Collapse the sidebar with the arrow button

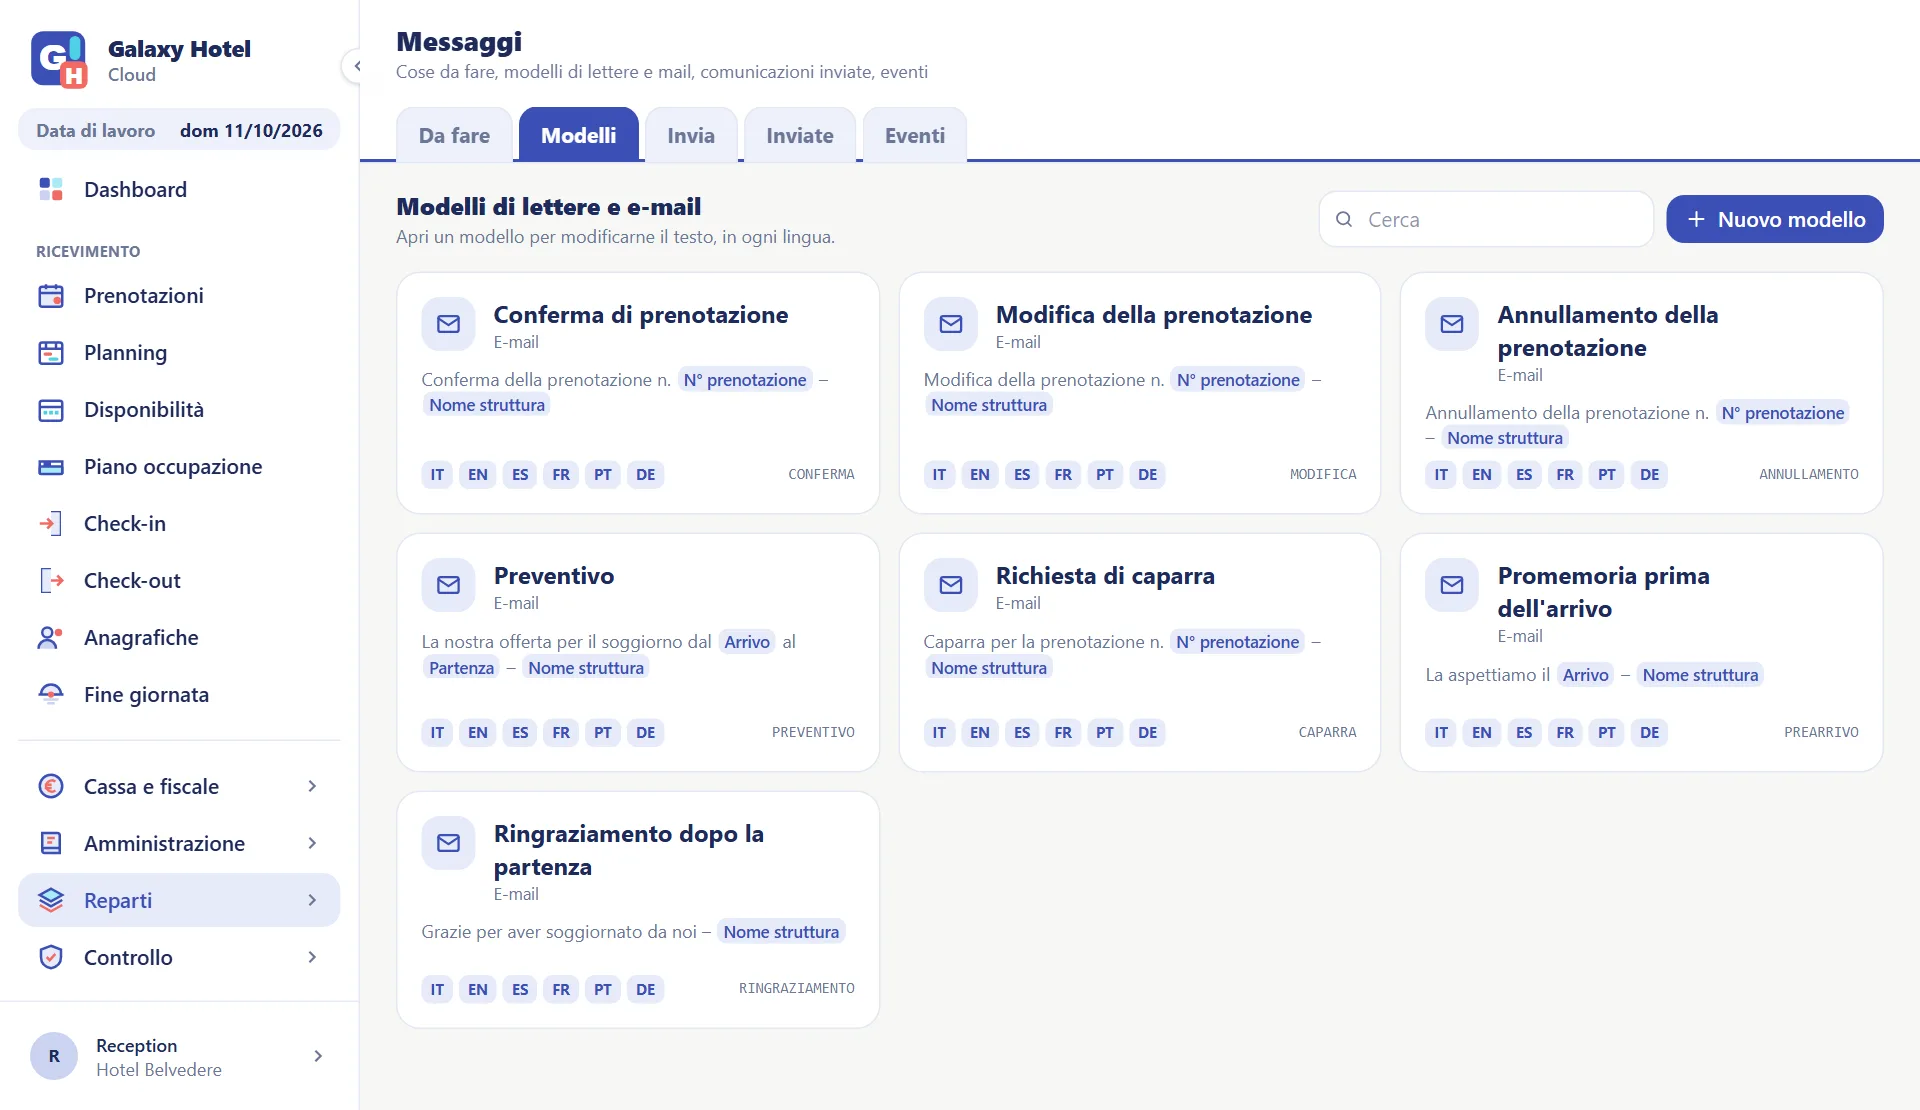click(x=356, y=66)
